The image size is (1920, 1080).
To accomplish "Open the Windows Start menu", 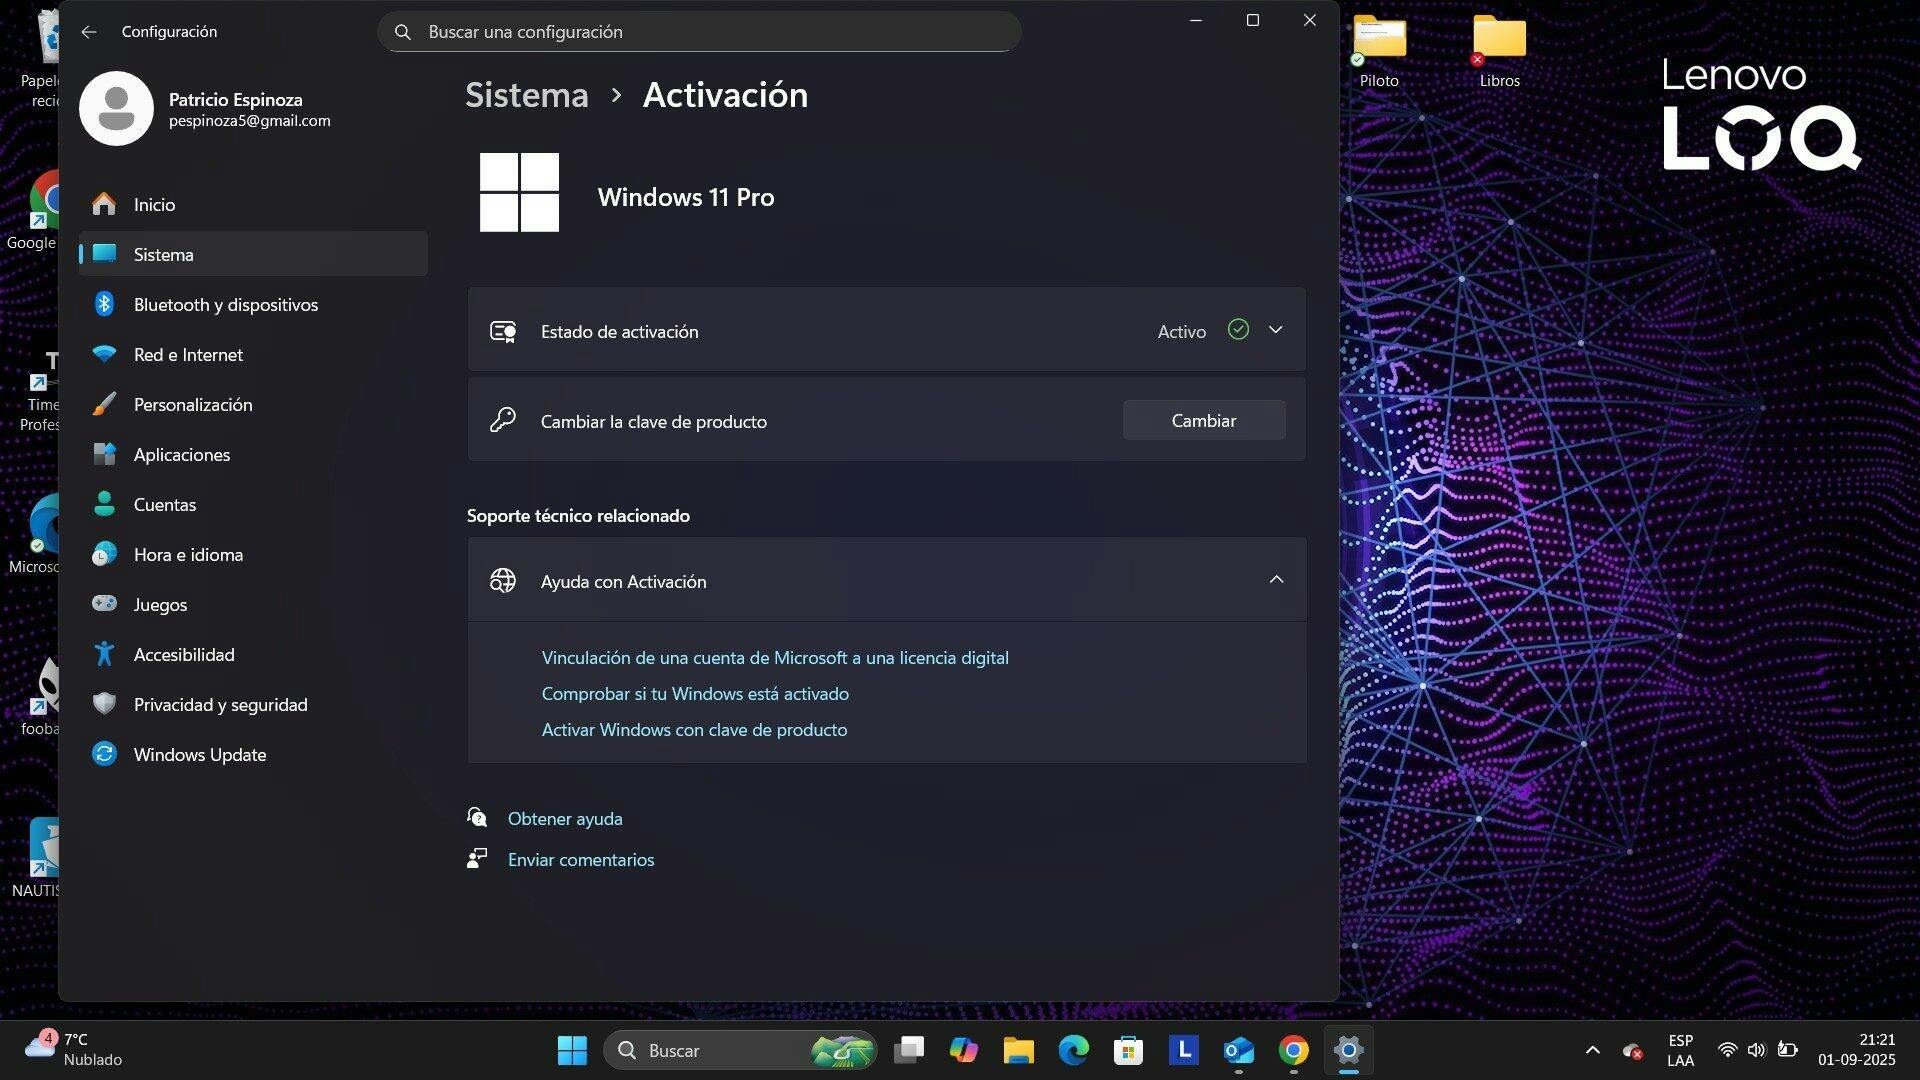I will coord(572,1050).
